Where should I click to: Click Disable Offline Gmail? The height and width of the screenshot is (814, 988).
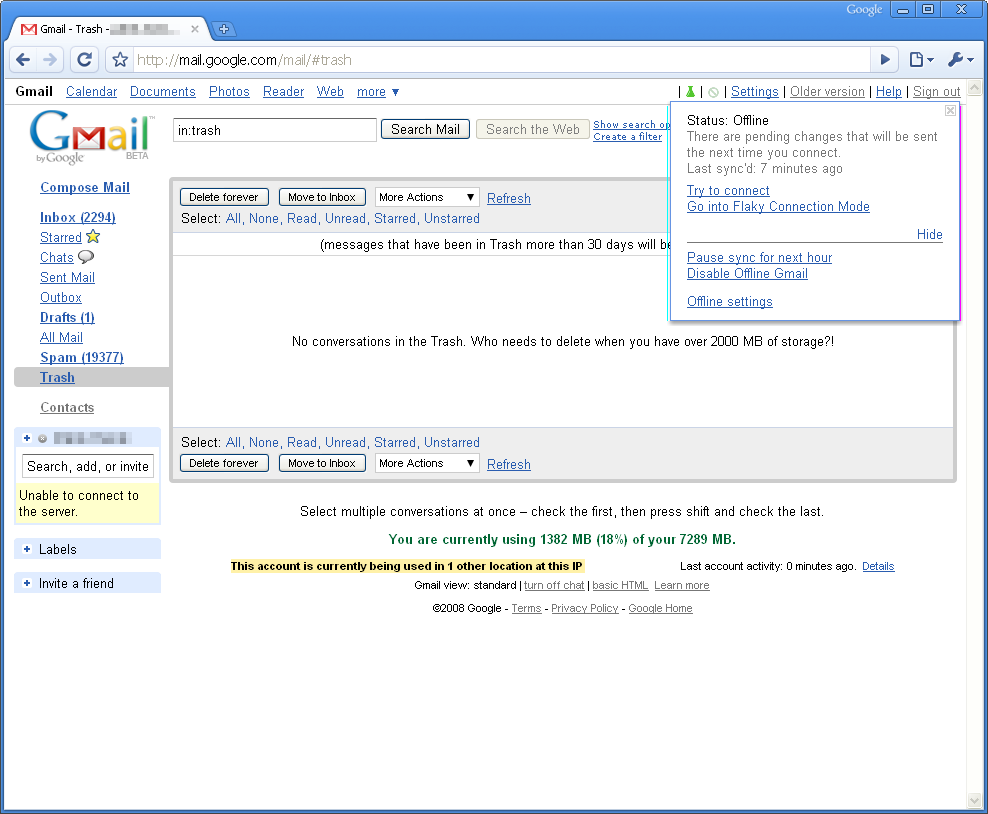(747, 273)
